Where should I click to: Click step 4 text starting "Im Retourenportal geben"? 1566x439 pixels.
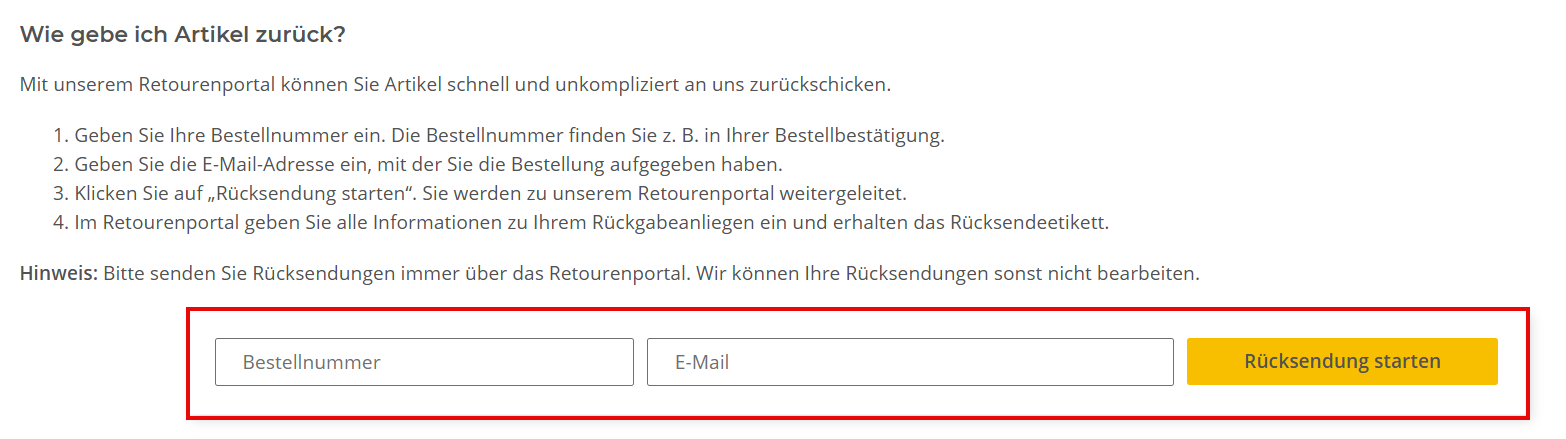590,222
